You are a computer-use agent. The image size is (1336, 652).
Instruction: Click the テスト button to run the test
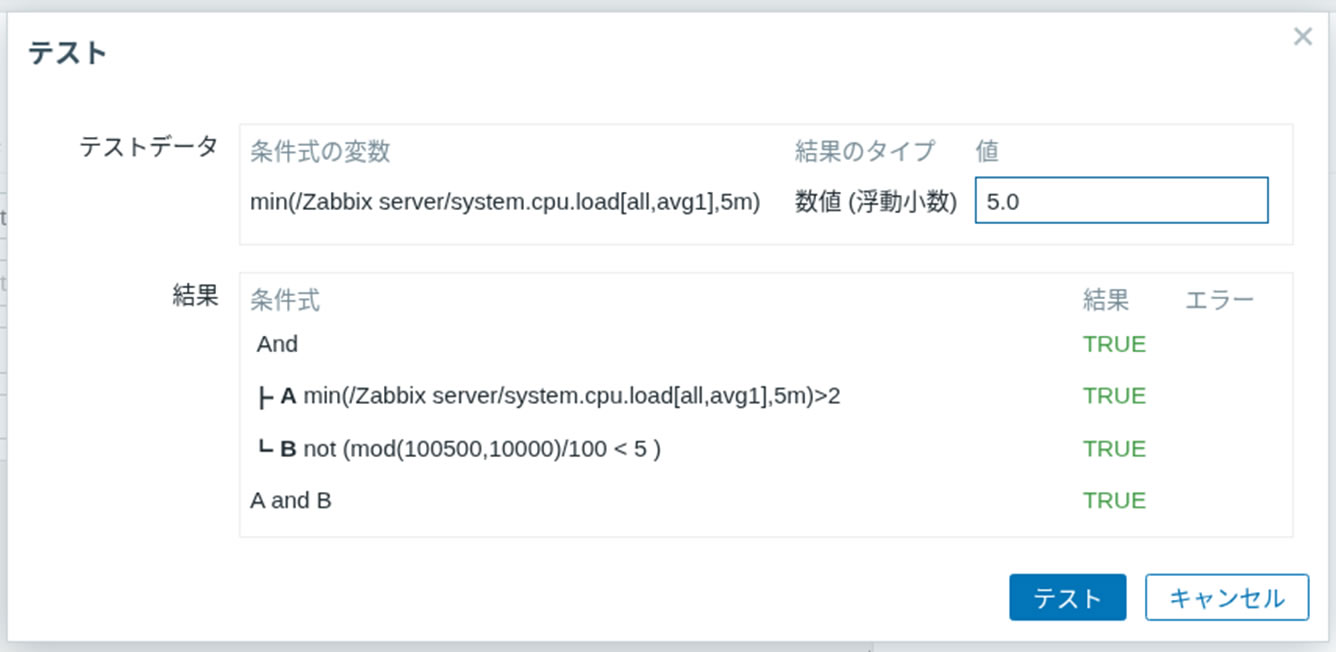tap(1067, 597)
